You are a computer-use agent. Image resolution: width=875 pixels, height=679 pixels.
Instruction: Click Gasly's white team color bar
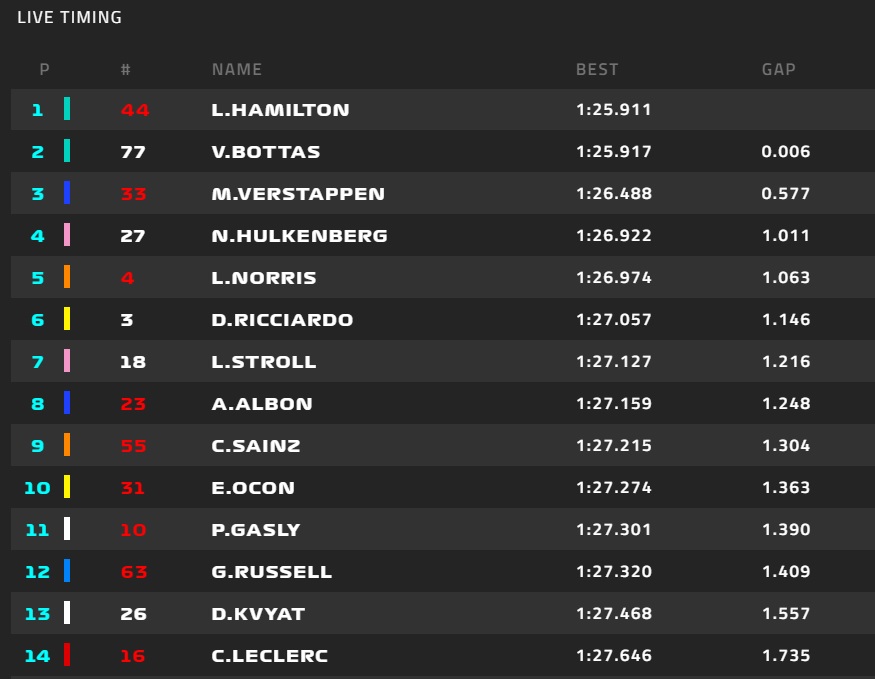pyautogui.click(x=67, y=529)
